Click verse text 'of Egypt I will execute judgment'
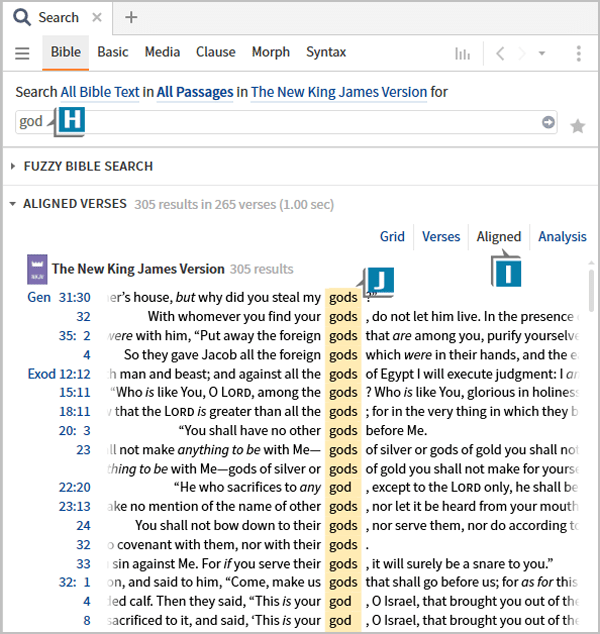The height and width of the screenshot is (634, 600). pos(462,374)
